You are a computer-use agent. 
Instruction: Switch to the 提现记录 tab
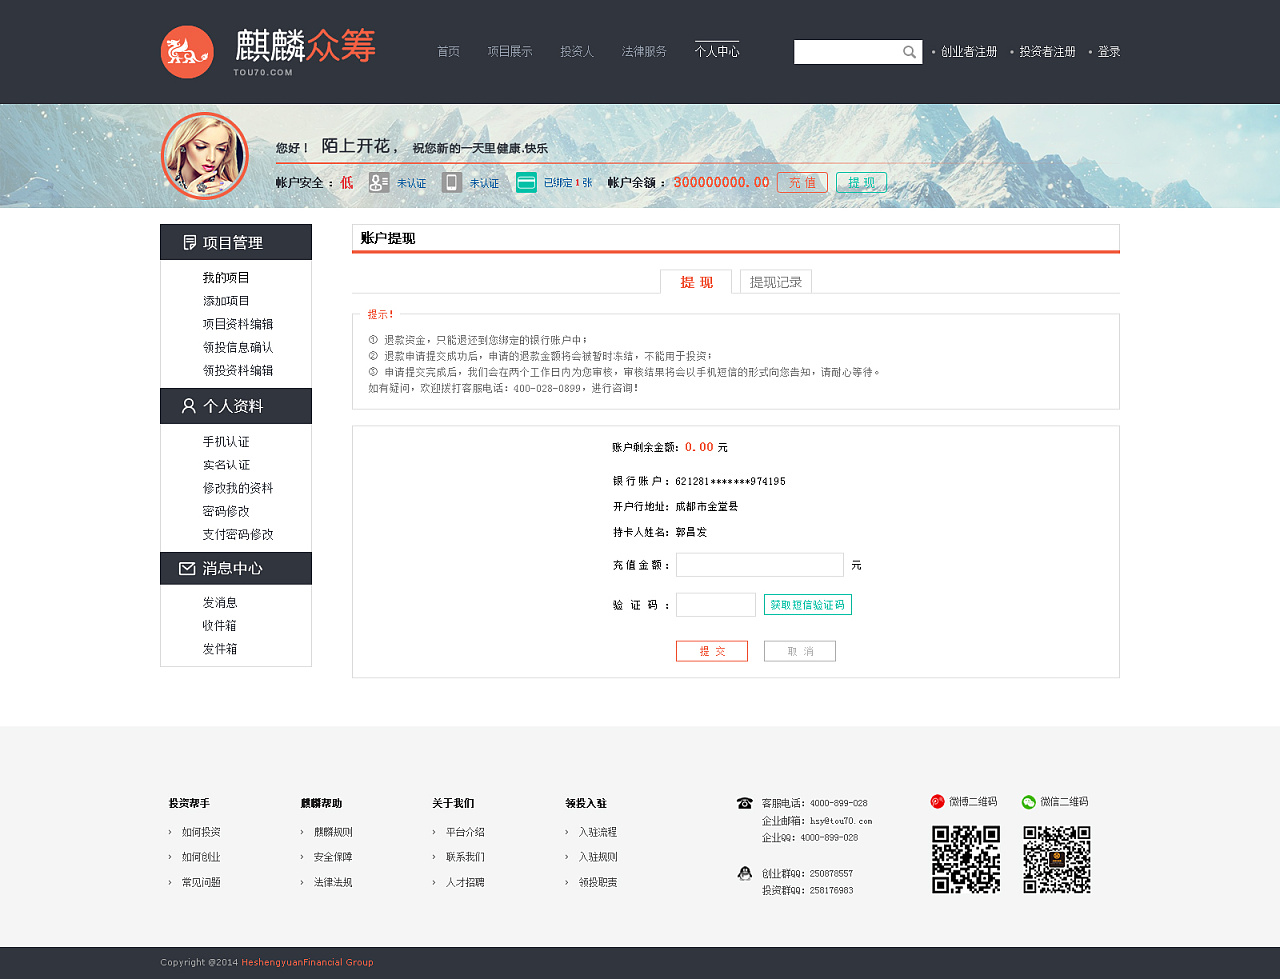(775, 282)
